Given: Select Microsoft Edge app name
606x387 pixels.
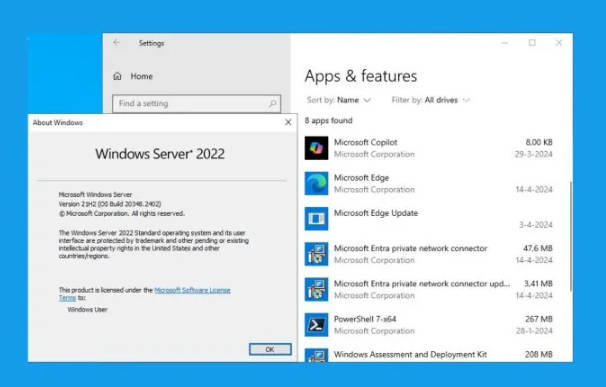Looking at the screenshot, I should [x=361, y=178].
